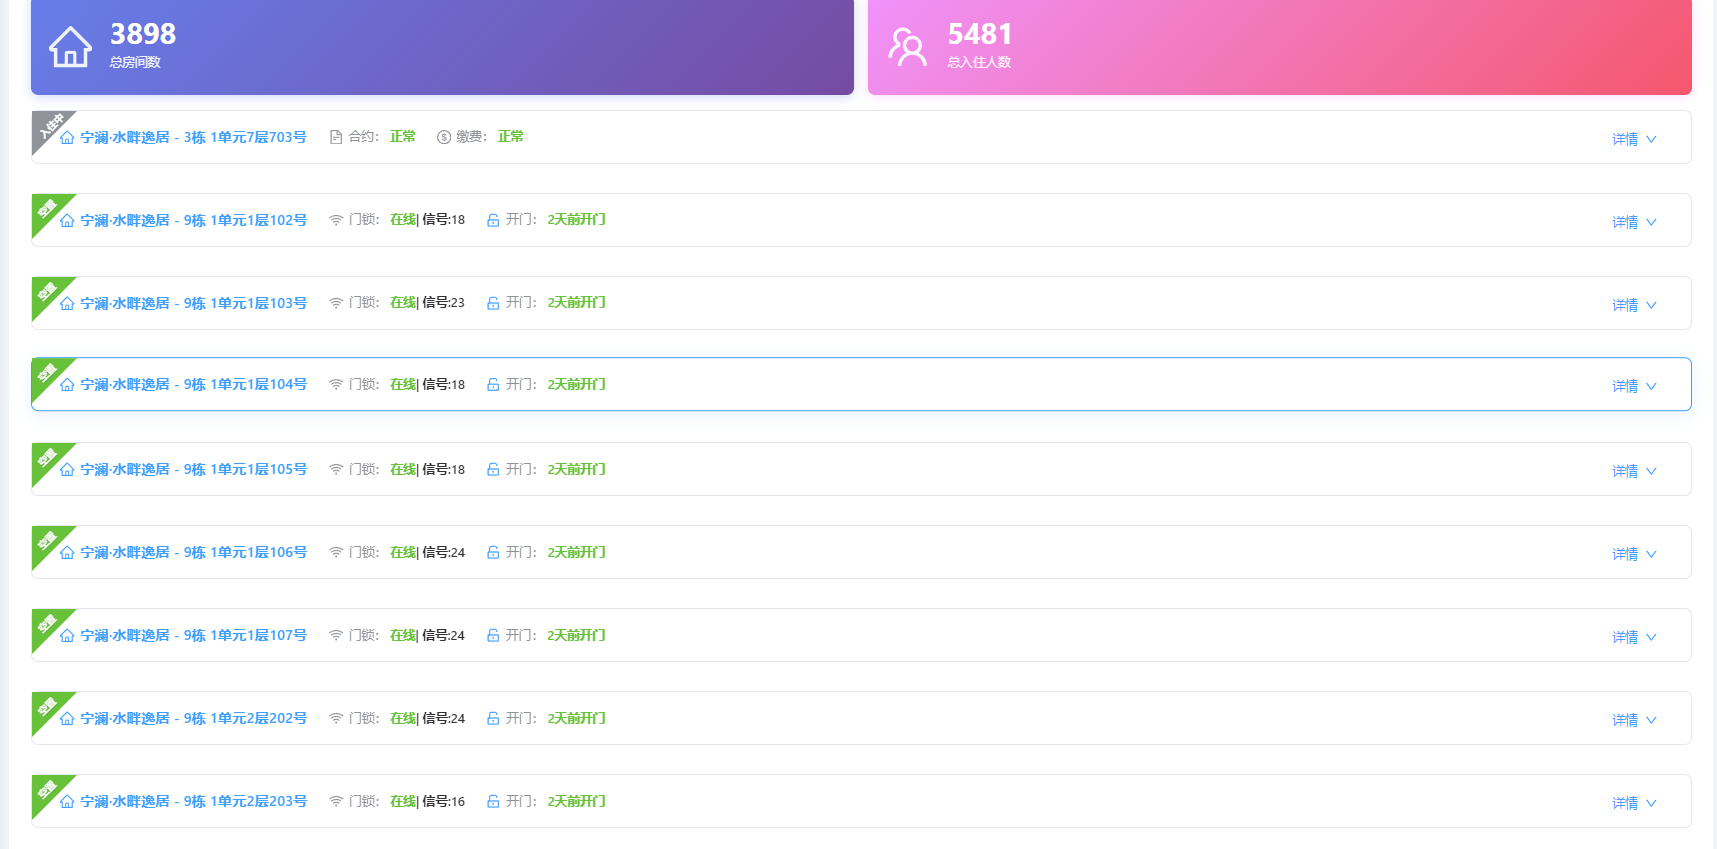Click 合约 status 正常 in 703号 row
The height and width of the screenshot is (849, 1717).
[x=403, y=137]
